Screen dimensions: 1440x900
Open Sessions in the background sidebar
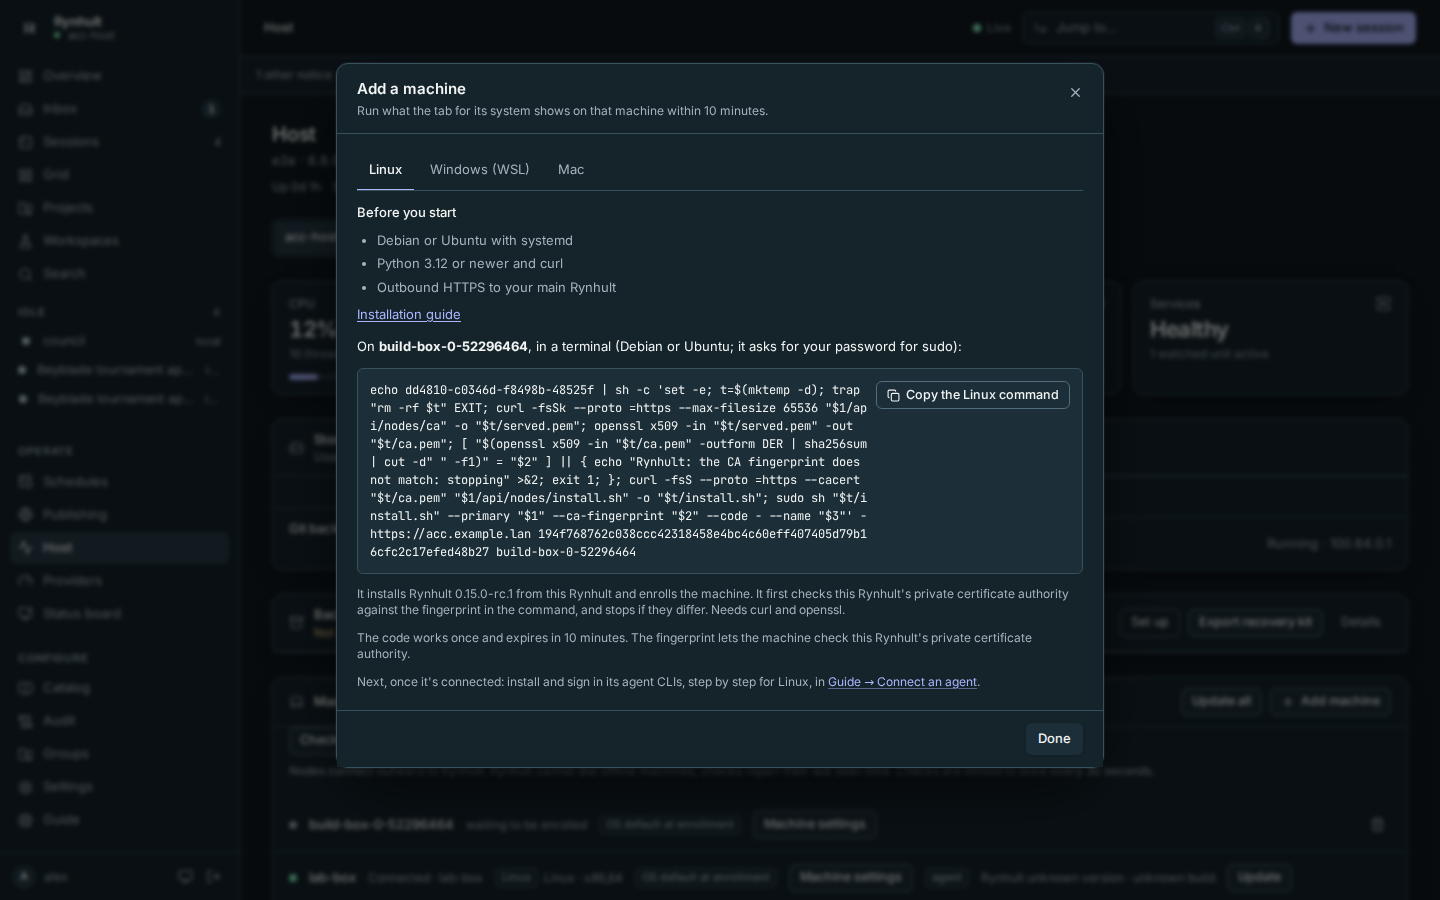coord(120,142)
